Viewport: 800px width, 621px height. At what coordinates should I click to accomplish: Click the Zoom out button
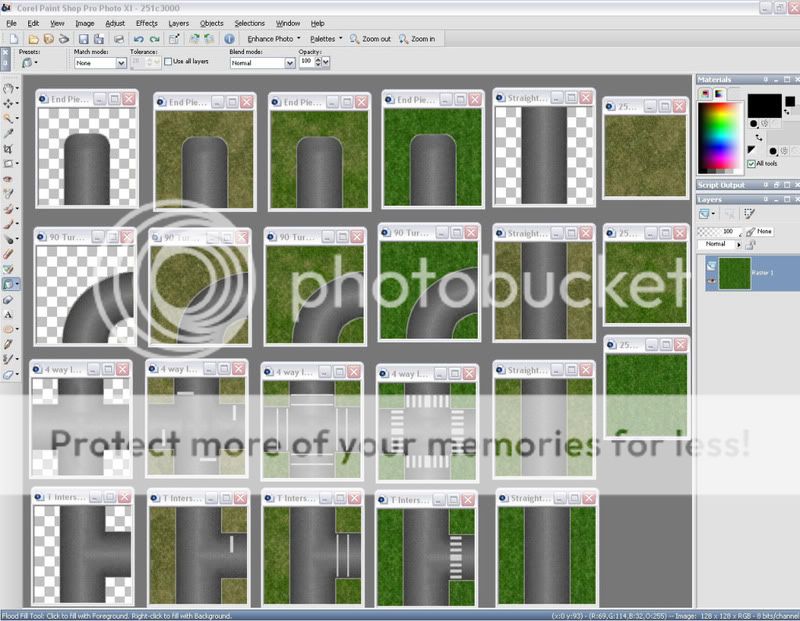tap(371, 39)
